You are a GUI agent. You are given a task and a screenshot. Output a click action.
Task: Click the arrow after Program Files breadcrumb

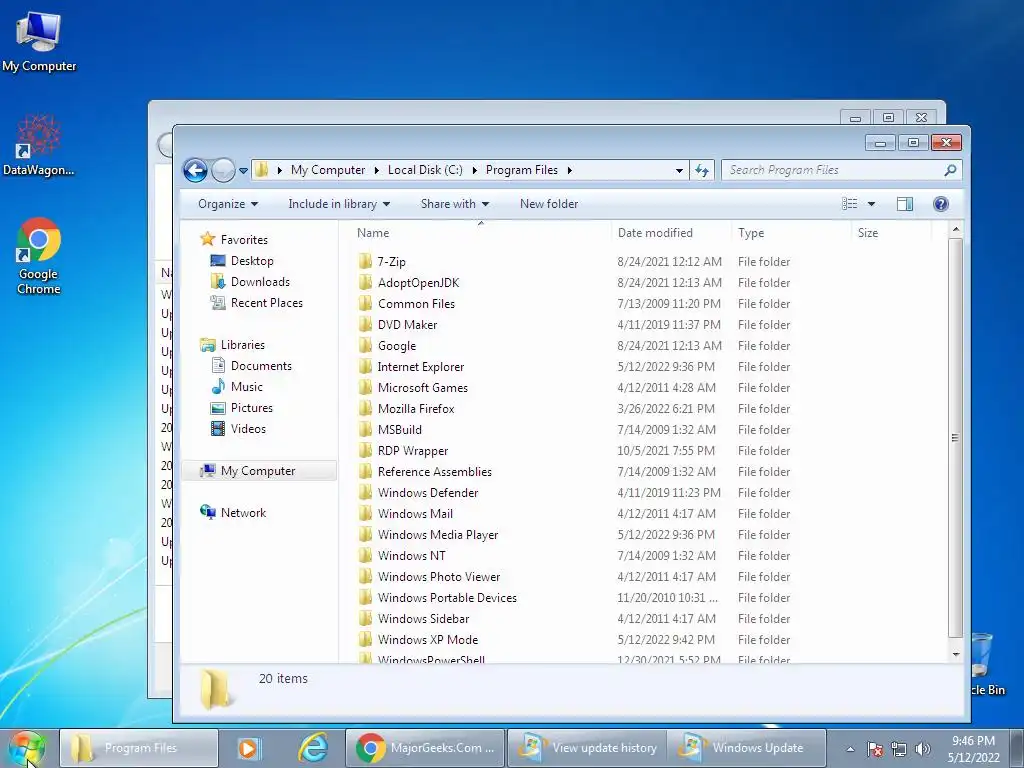coord(569,170)
